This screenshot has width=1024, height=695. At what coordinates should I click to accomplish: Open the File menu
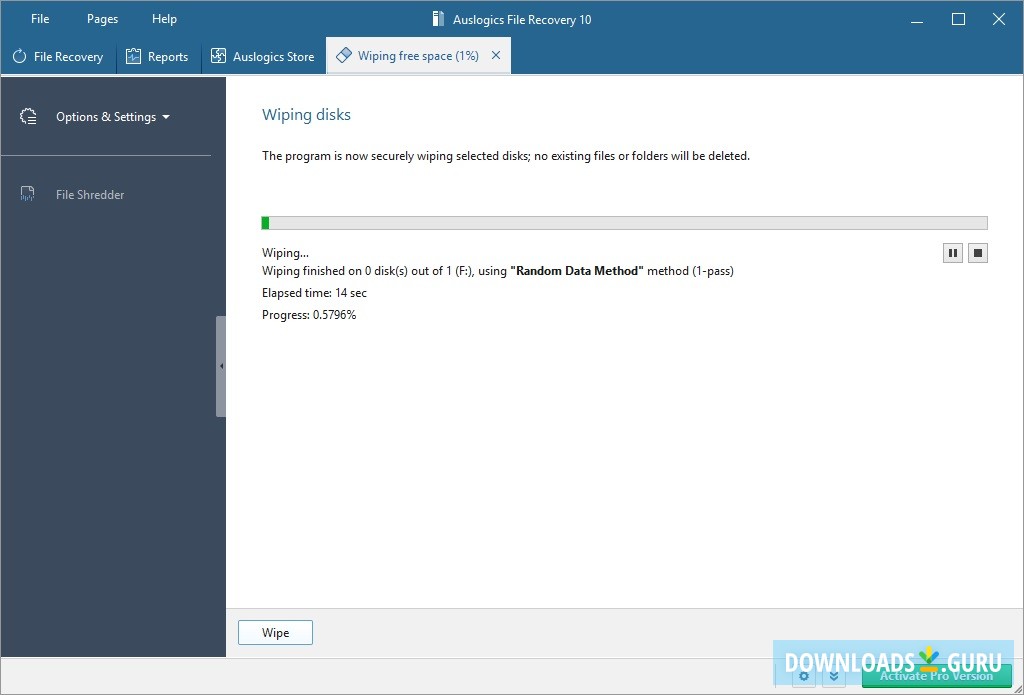click(39, 18)
